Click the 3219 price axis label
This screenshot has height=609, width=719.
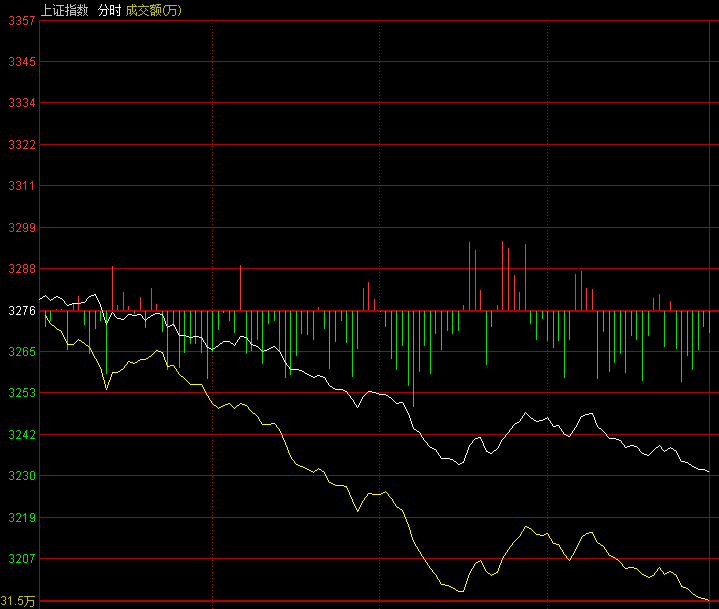click(x=22, y=518)
